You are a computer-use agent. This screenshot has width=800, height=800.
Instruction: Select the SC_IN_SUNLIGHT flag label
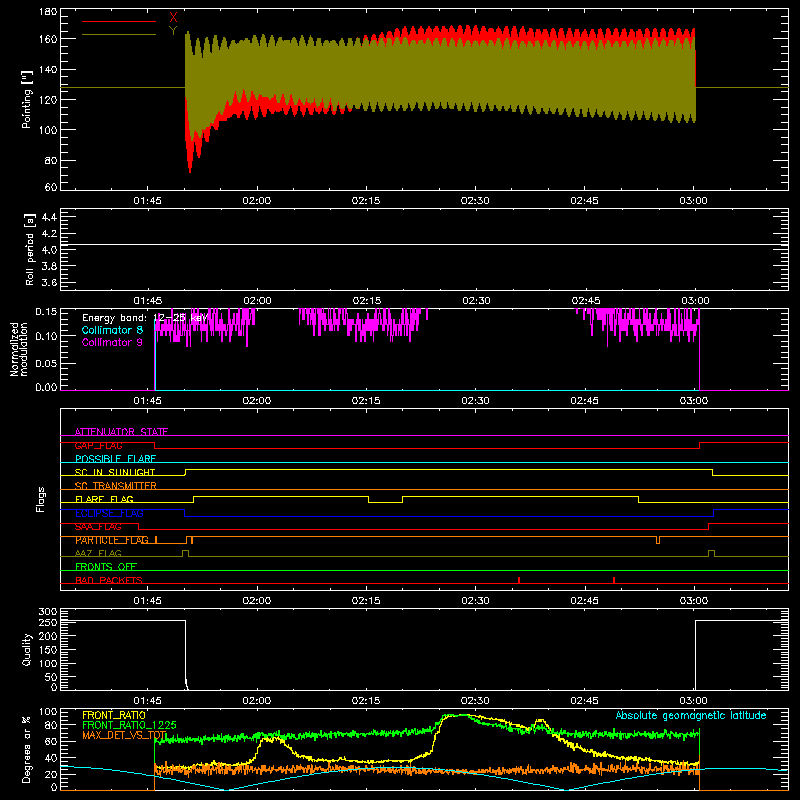(115, 472)
